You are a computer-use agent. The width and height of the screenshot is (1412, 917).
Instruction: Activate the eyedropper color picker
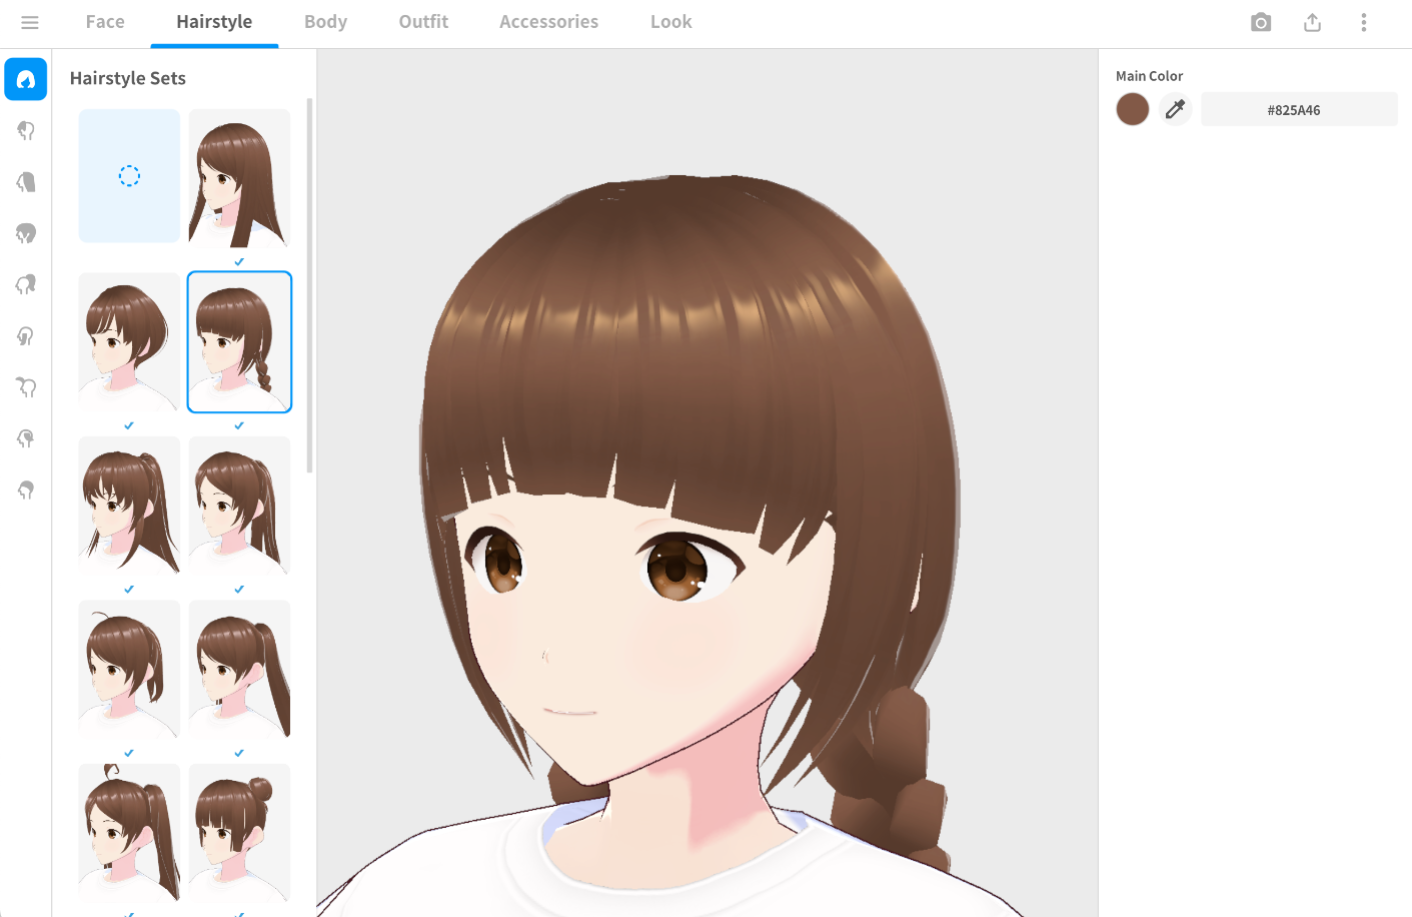(x=1175, y=109)
